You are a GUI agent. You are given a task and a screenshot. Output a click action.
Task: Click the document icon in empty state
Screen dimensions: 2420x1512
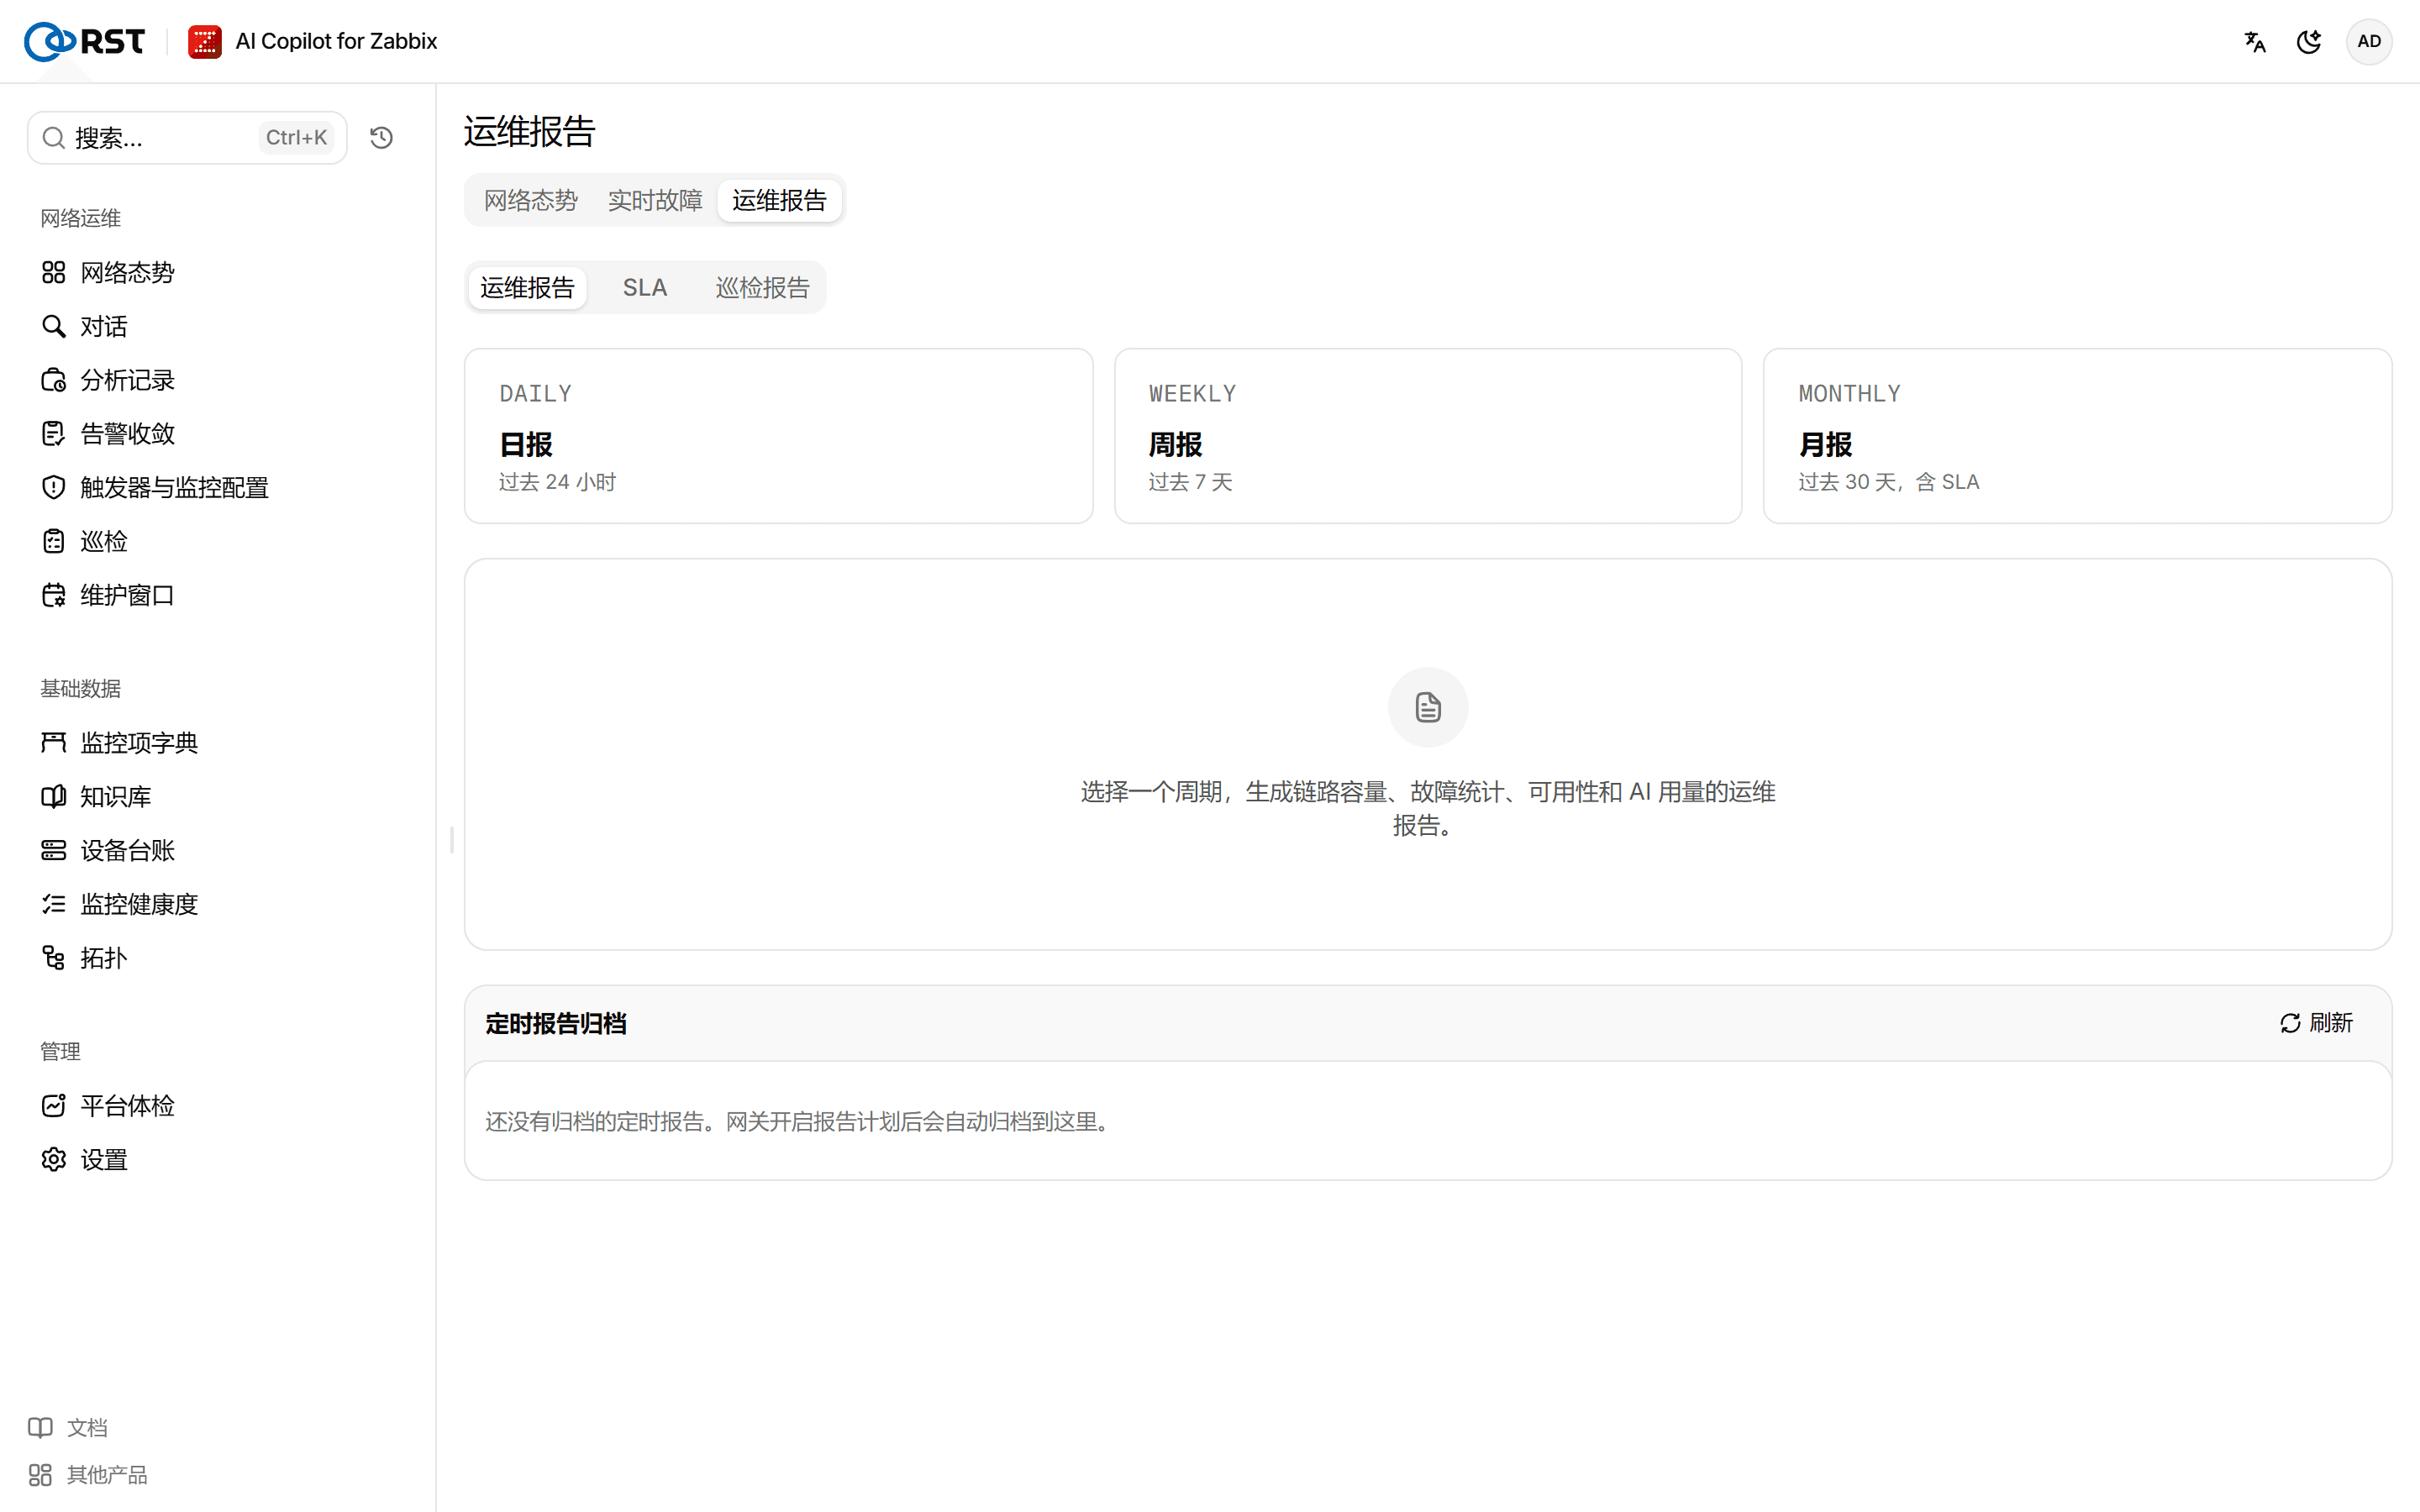[x=1428, y=707]
